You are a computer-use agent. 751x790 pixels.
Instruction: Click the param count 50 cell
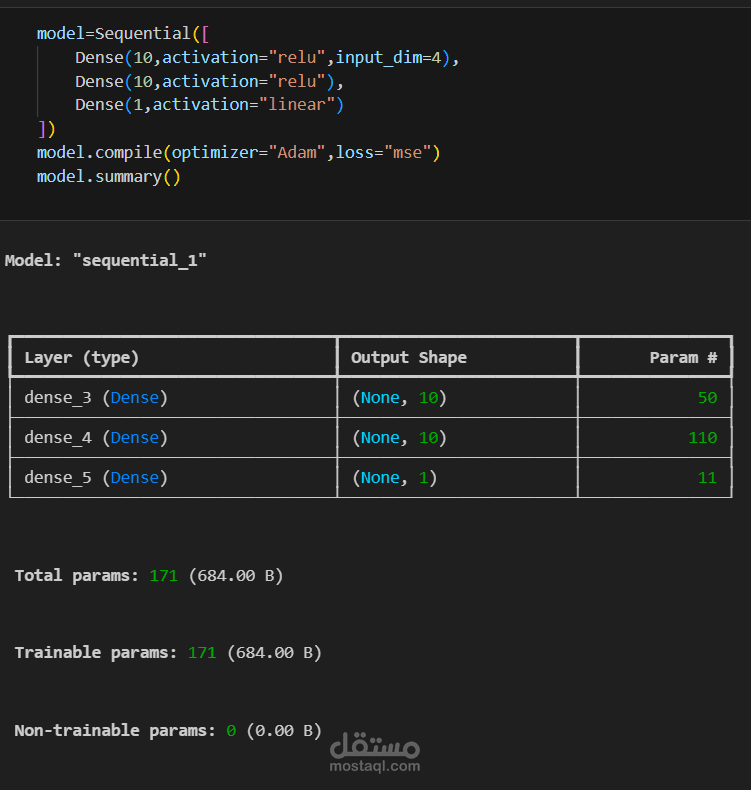pos(707,397)
